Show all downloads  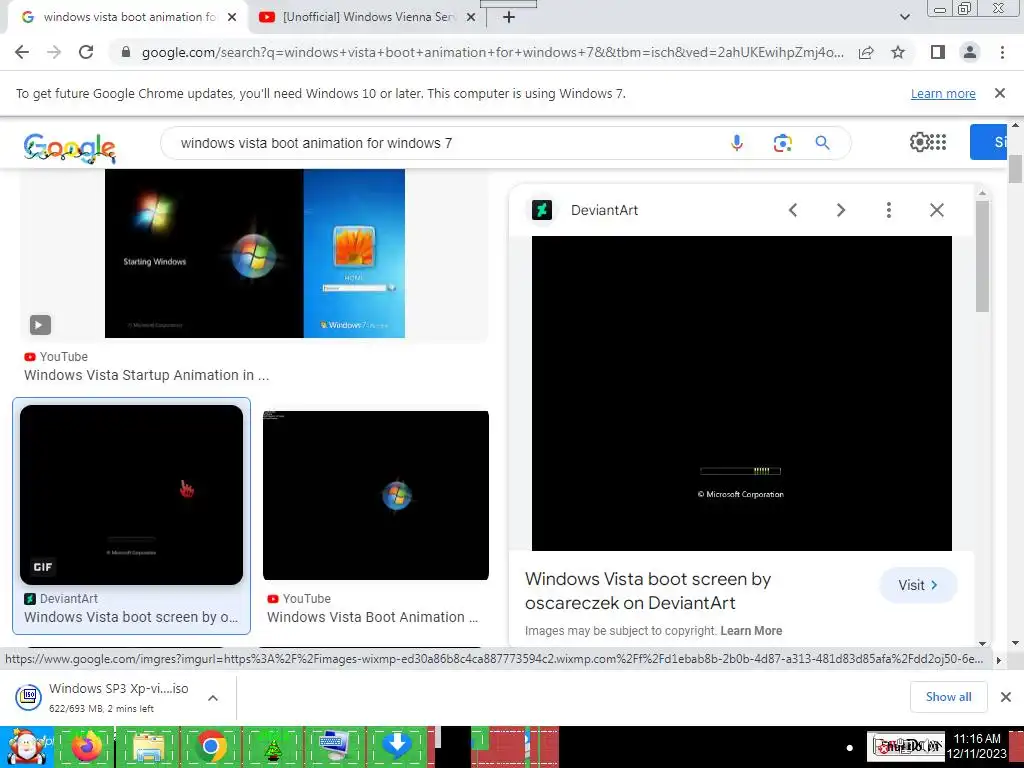(948, 697)
